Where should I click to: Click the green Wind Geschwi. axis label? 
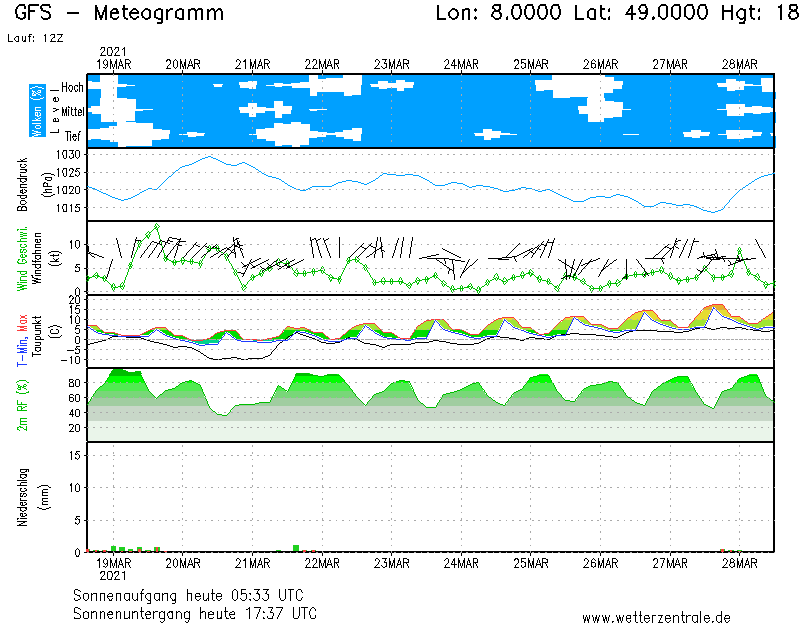tap(21, 258)
